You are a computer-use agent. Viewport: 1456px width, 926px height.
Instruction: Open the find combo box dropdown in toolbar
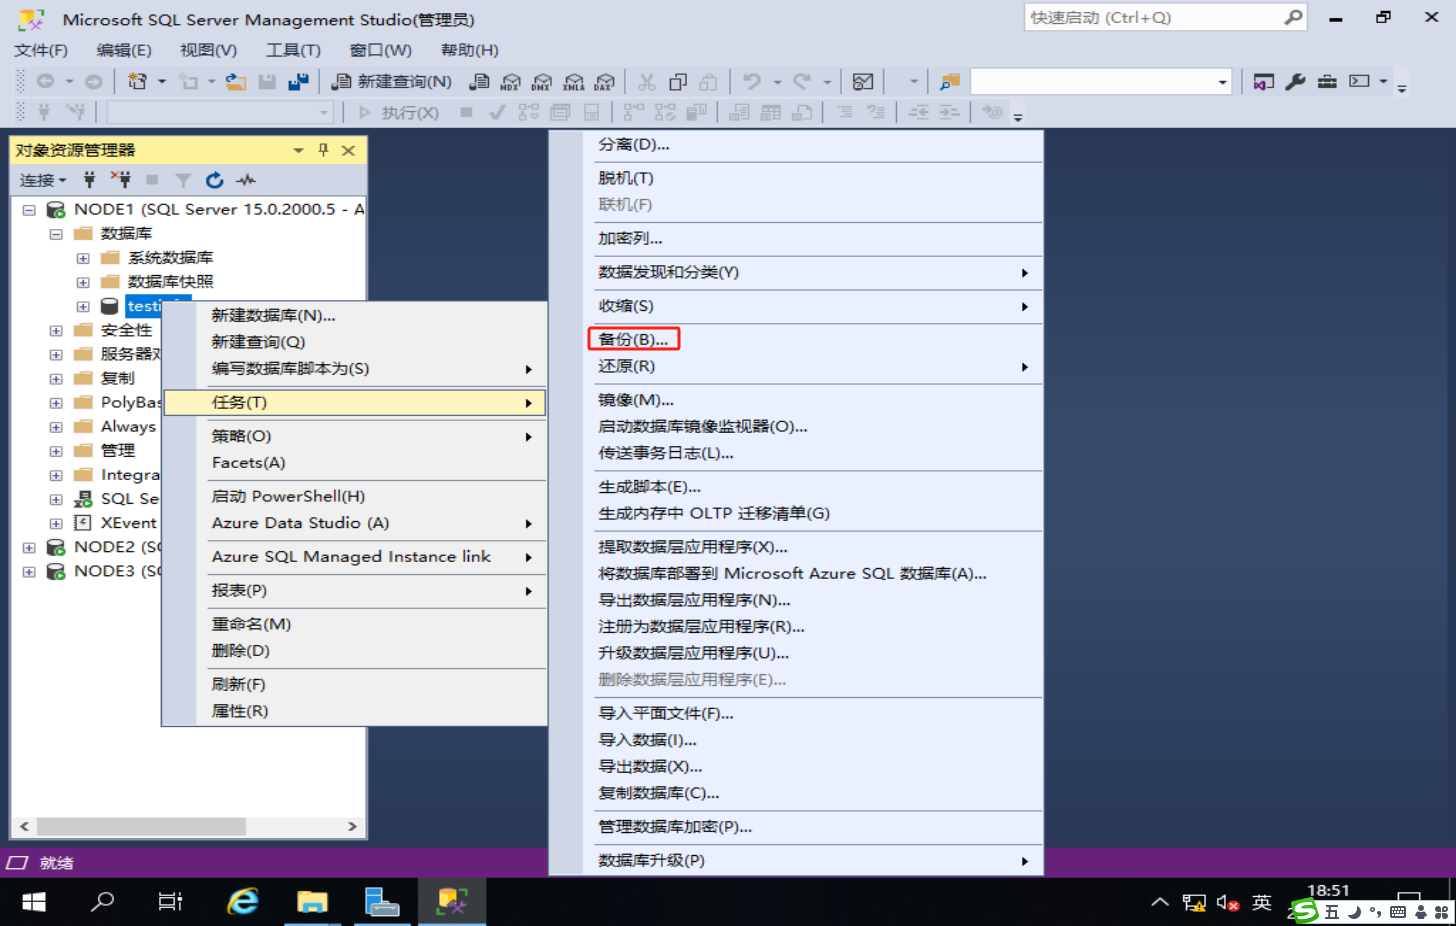point(1222,82)
